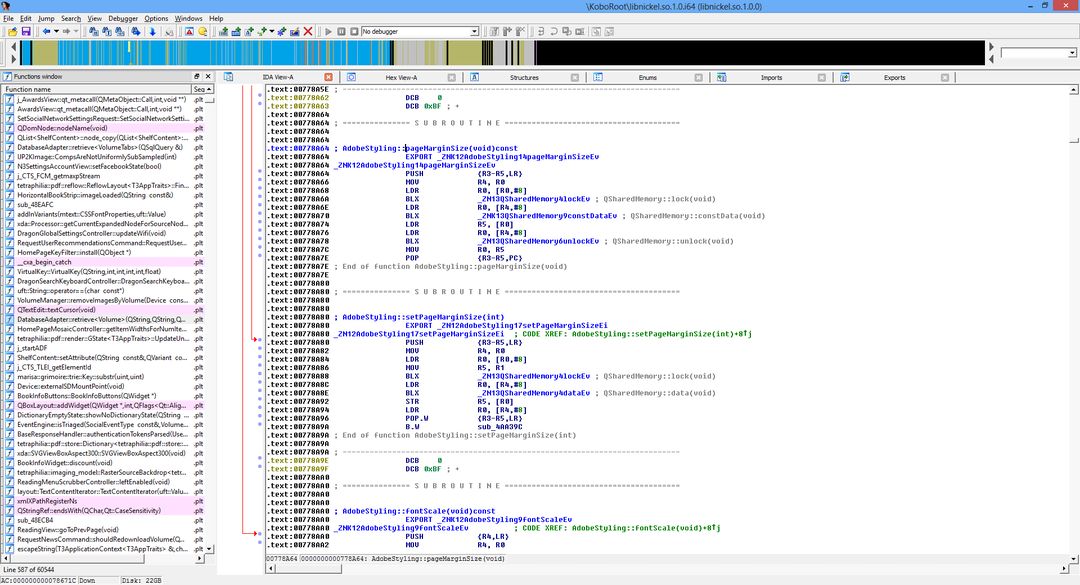Switch to the Structures tab
This screenshot has width=1080, height=585.
[524, 77]
